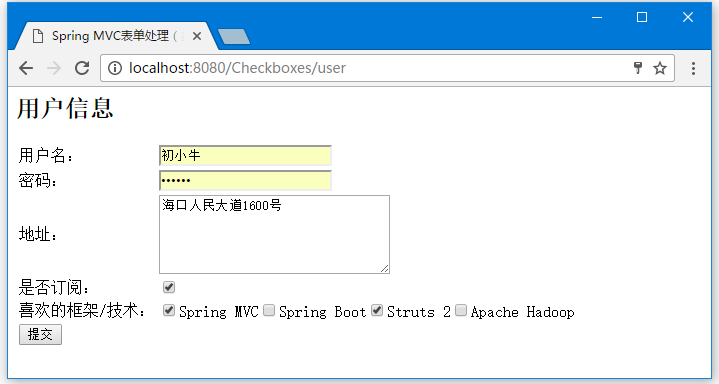Click the 密码 password field
This screenshot has width=719, height=384.
click(245, 180)
